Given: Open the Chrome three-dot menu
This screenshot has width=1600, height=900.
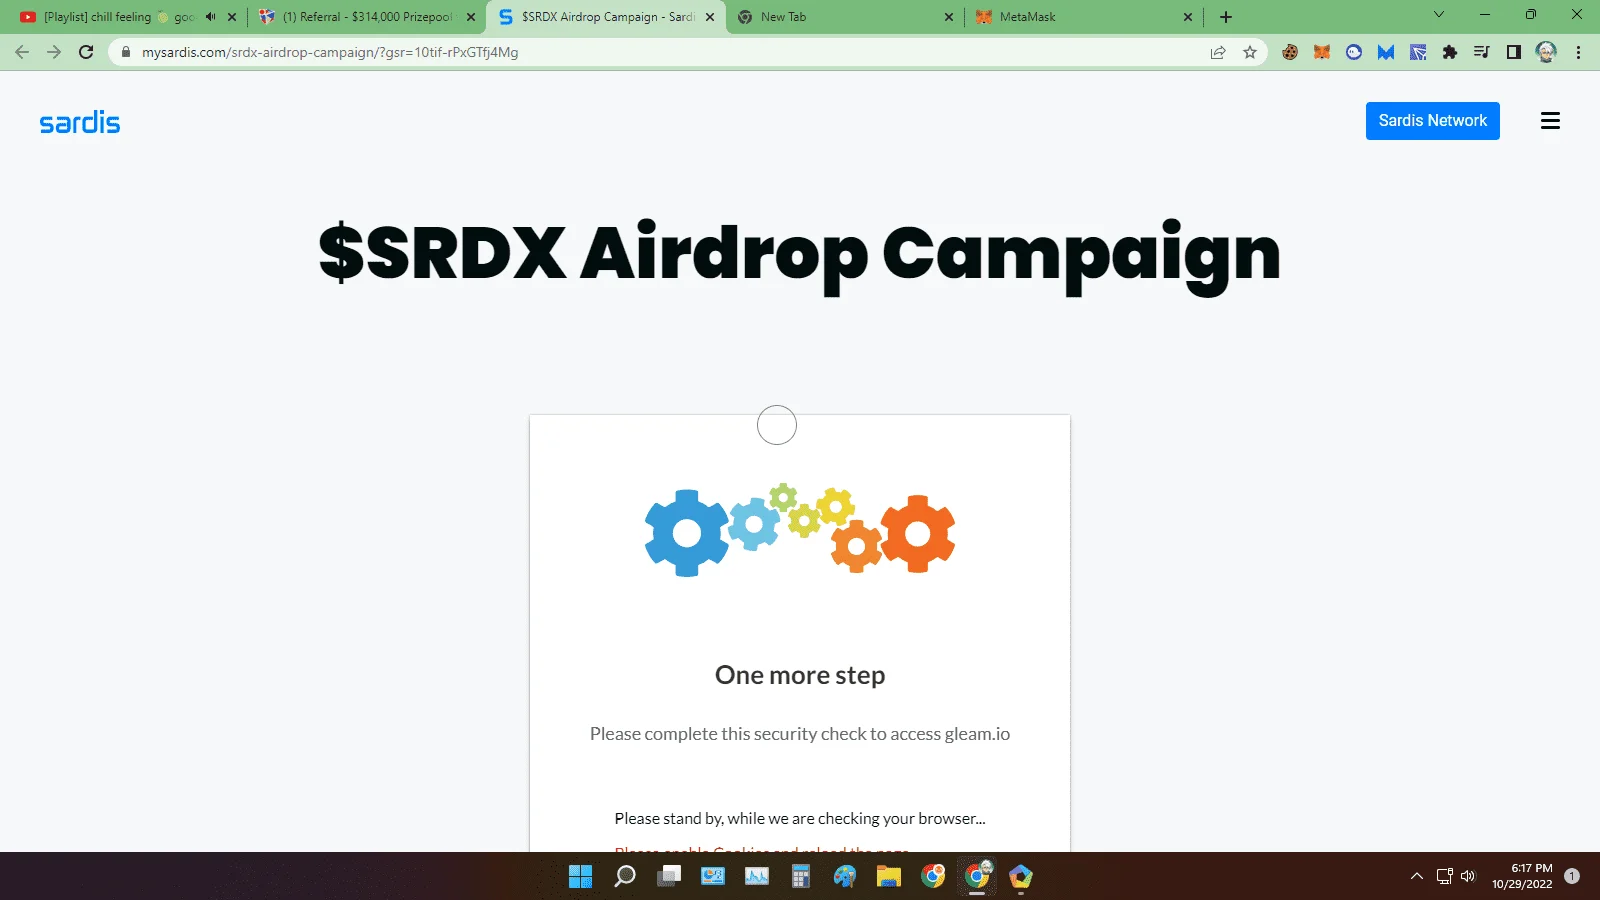Looking at the screenshot, I should [1578, 52].
